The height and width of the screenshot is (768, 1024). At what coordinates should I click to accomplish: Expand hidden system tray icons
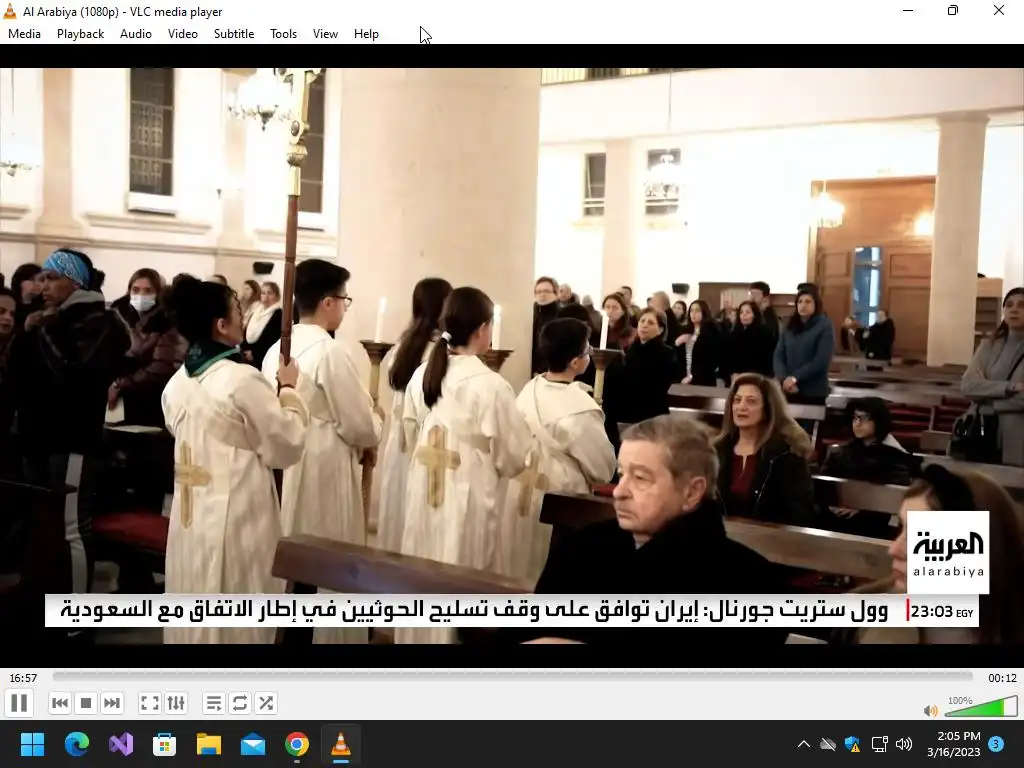point(804,744)
